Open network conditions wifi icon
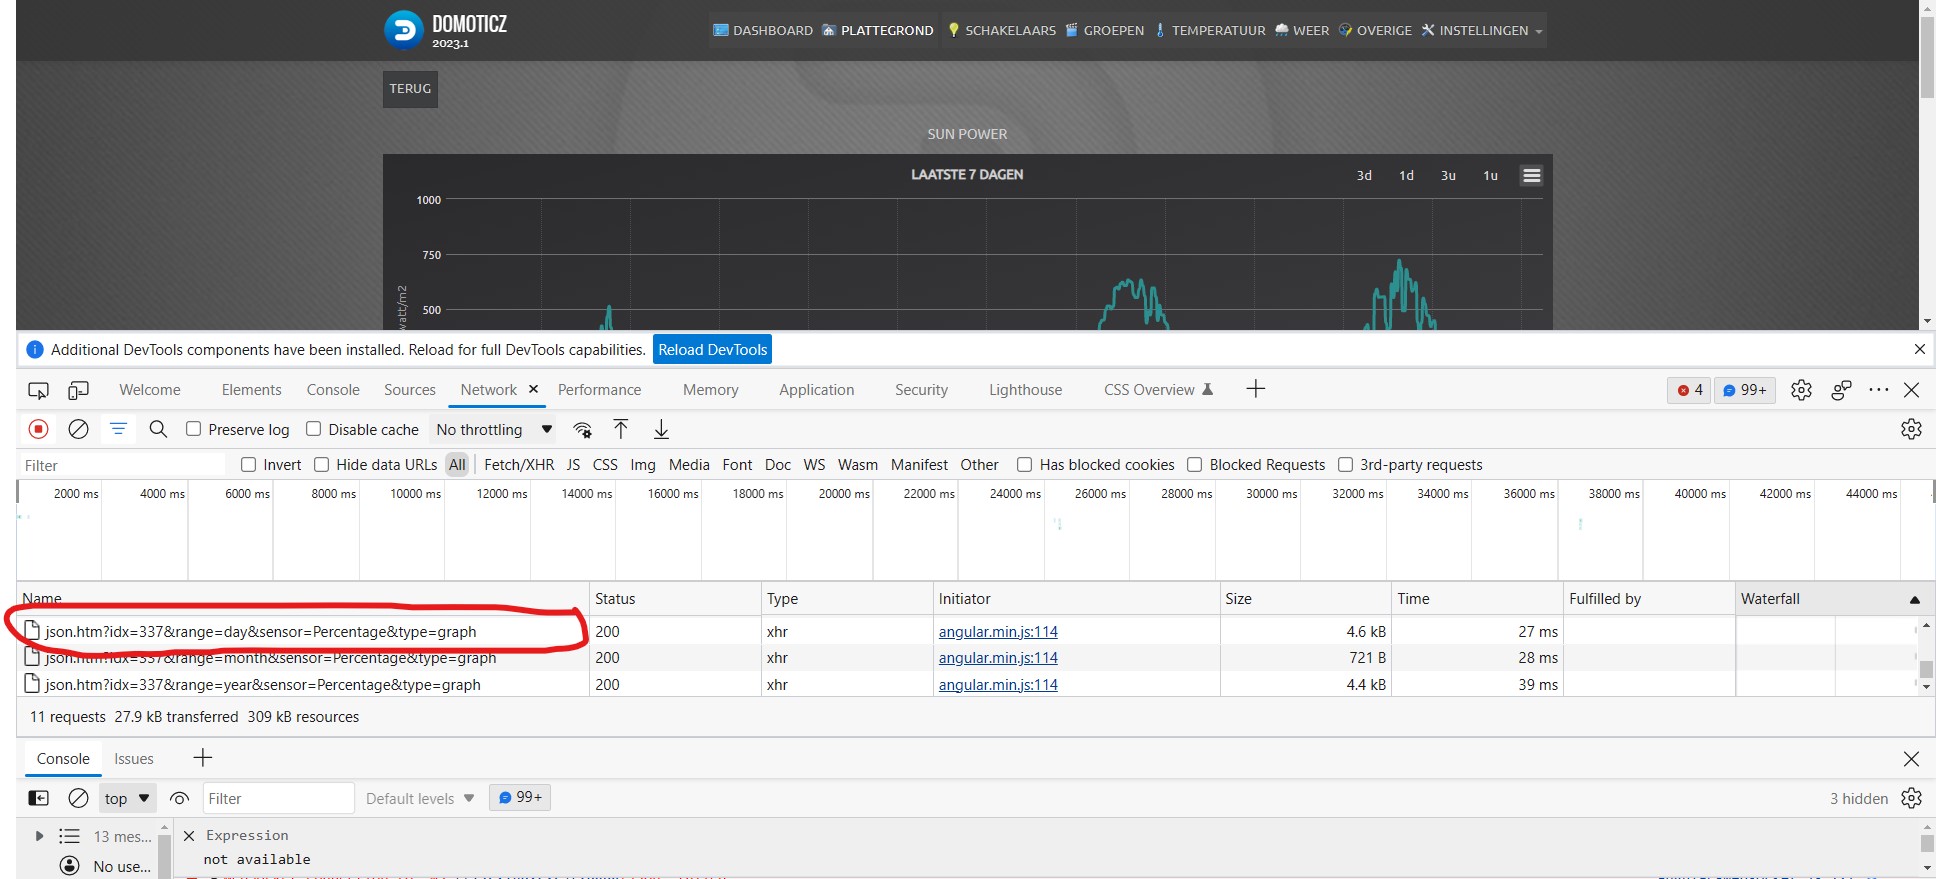 [x=582, y=430]
